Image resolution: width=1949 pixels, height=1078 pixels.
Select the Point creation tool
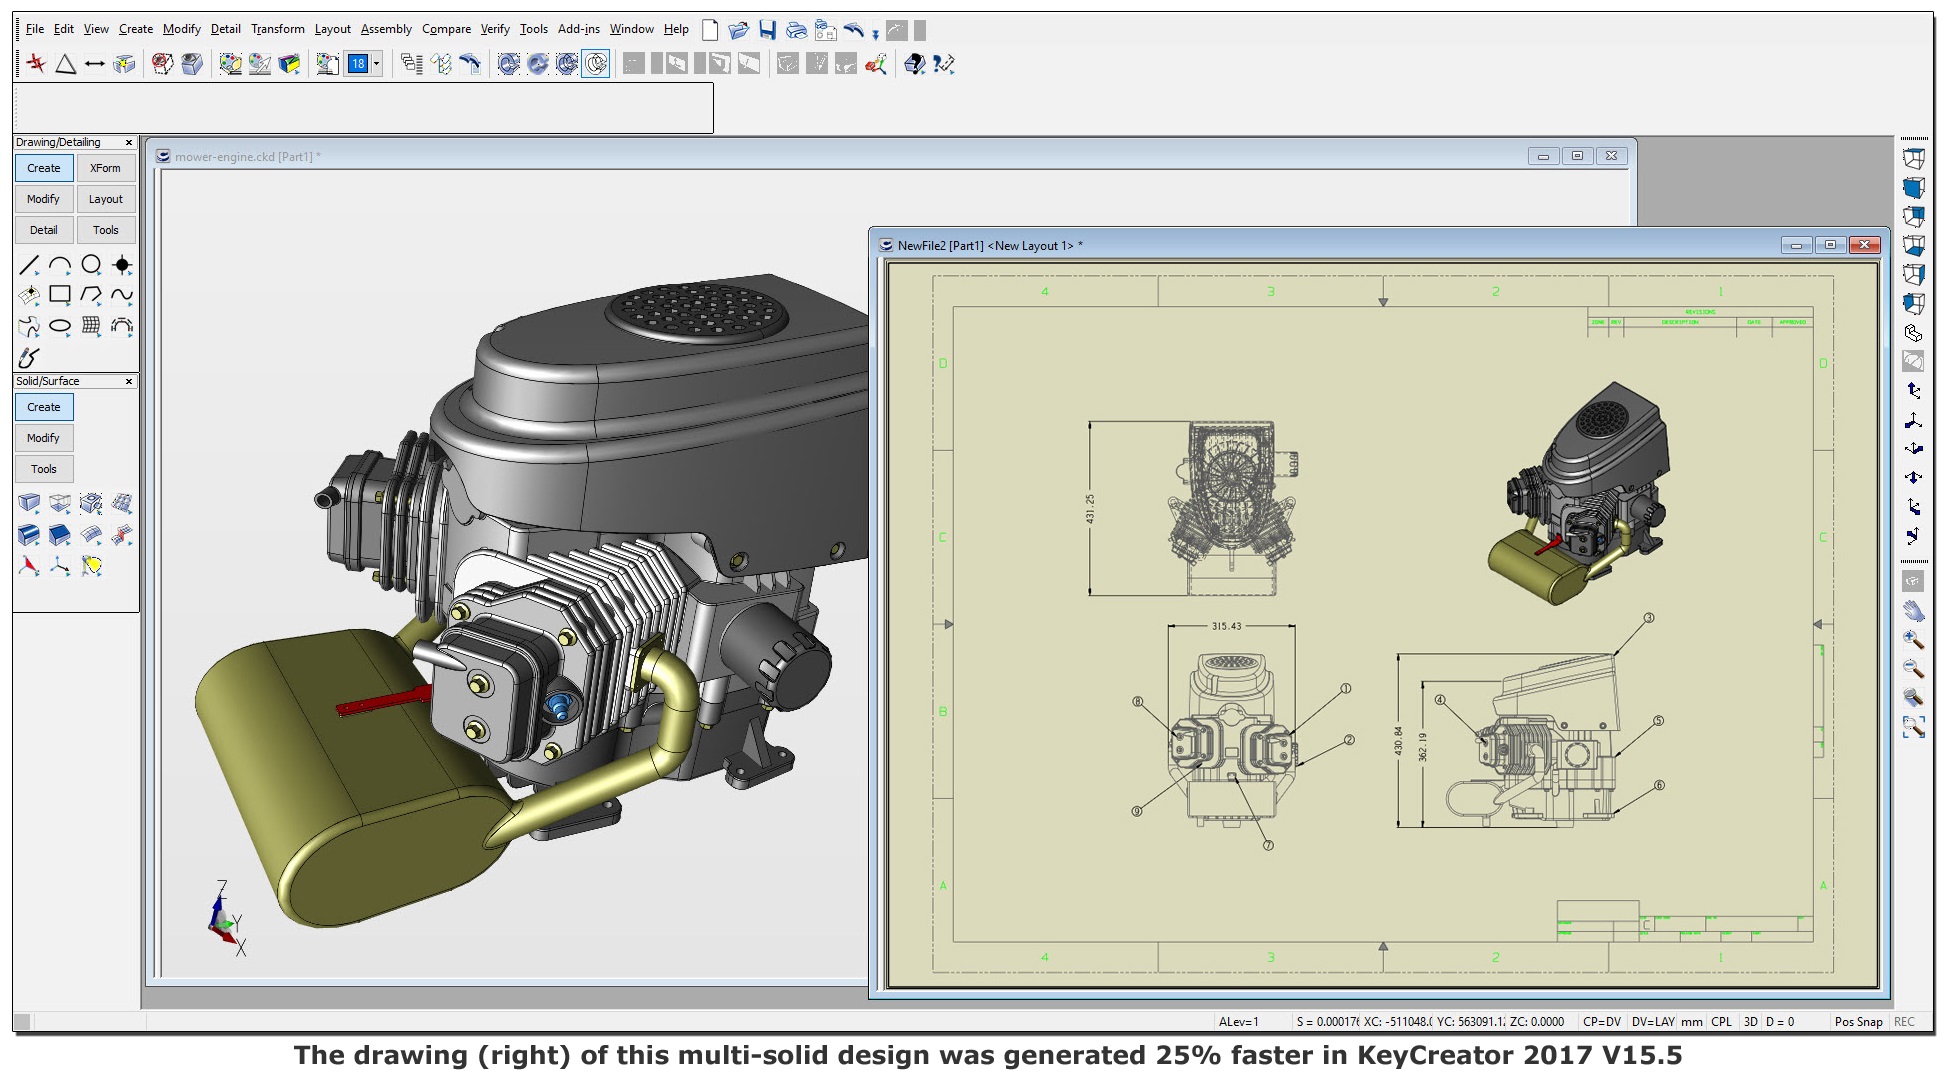[x=122, y=265]
